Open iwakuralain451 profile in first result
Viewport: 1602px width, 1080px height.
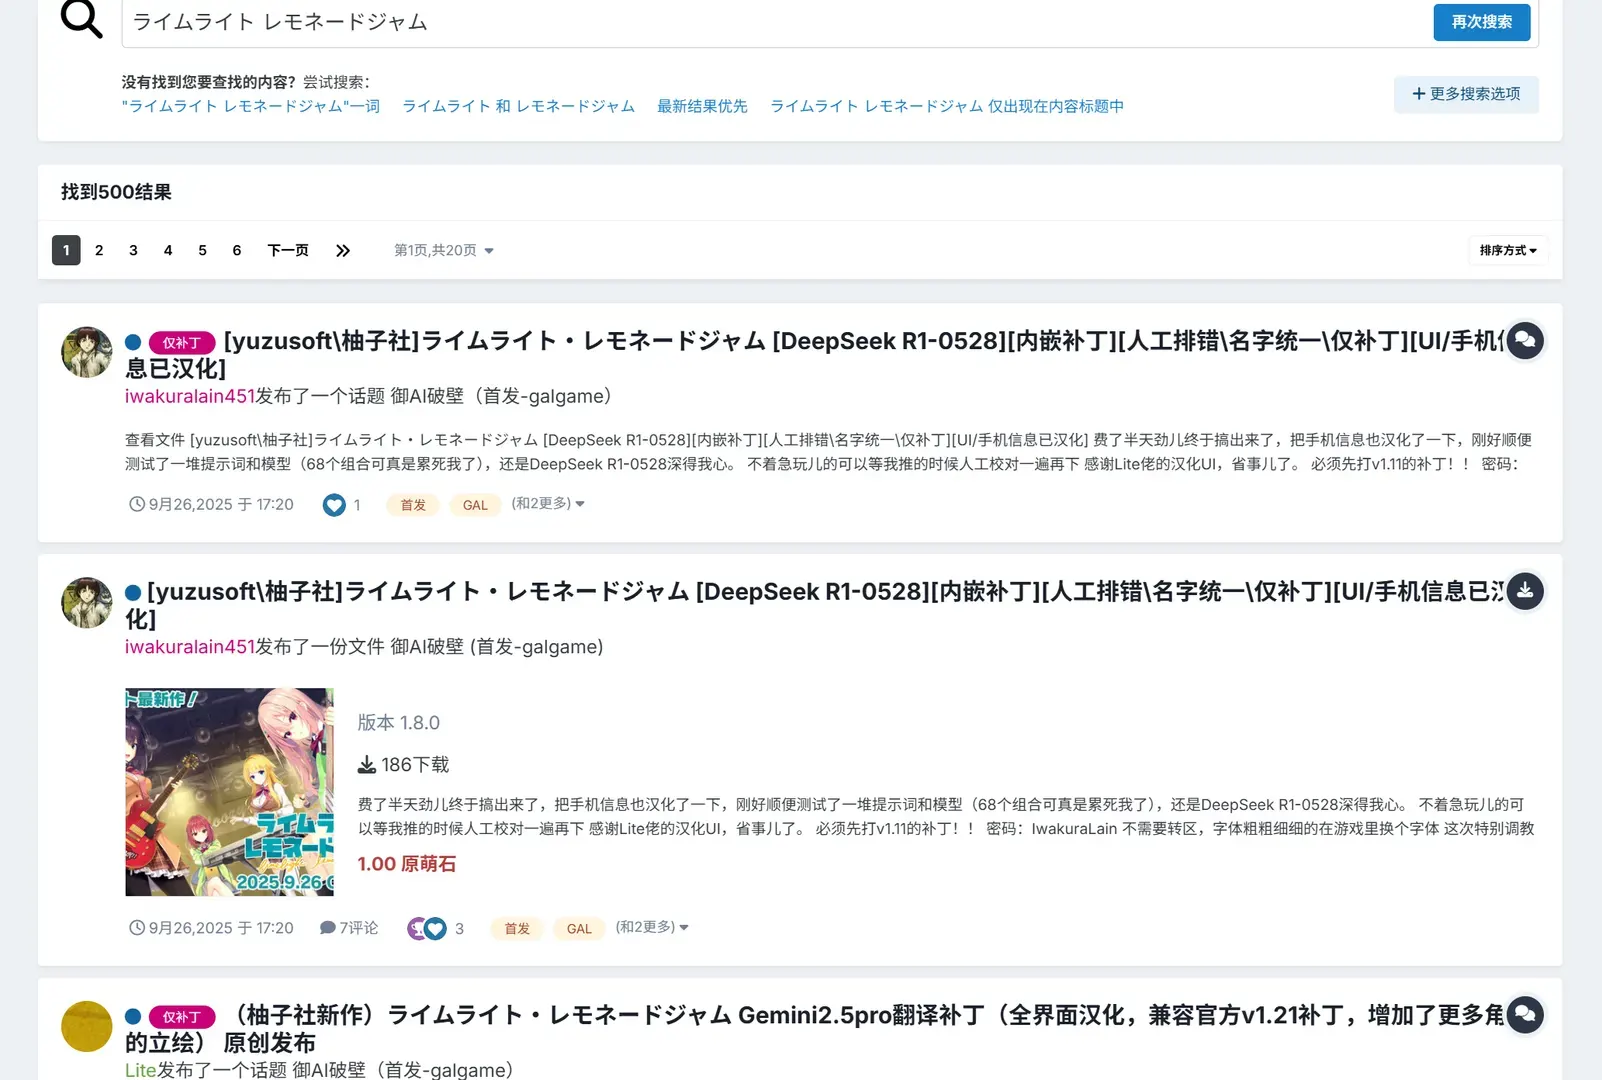point(190,396)
